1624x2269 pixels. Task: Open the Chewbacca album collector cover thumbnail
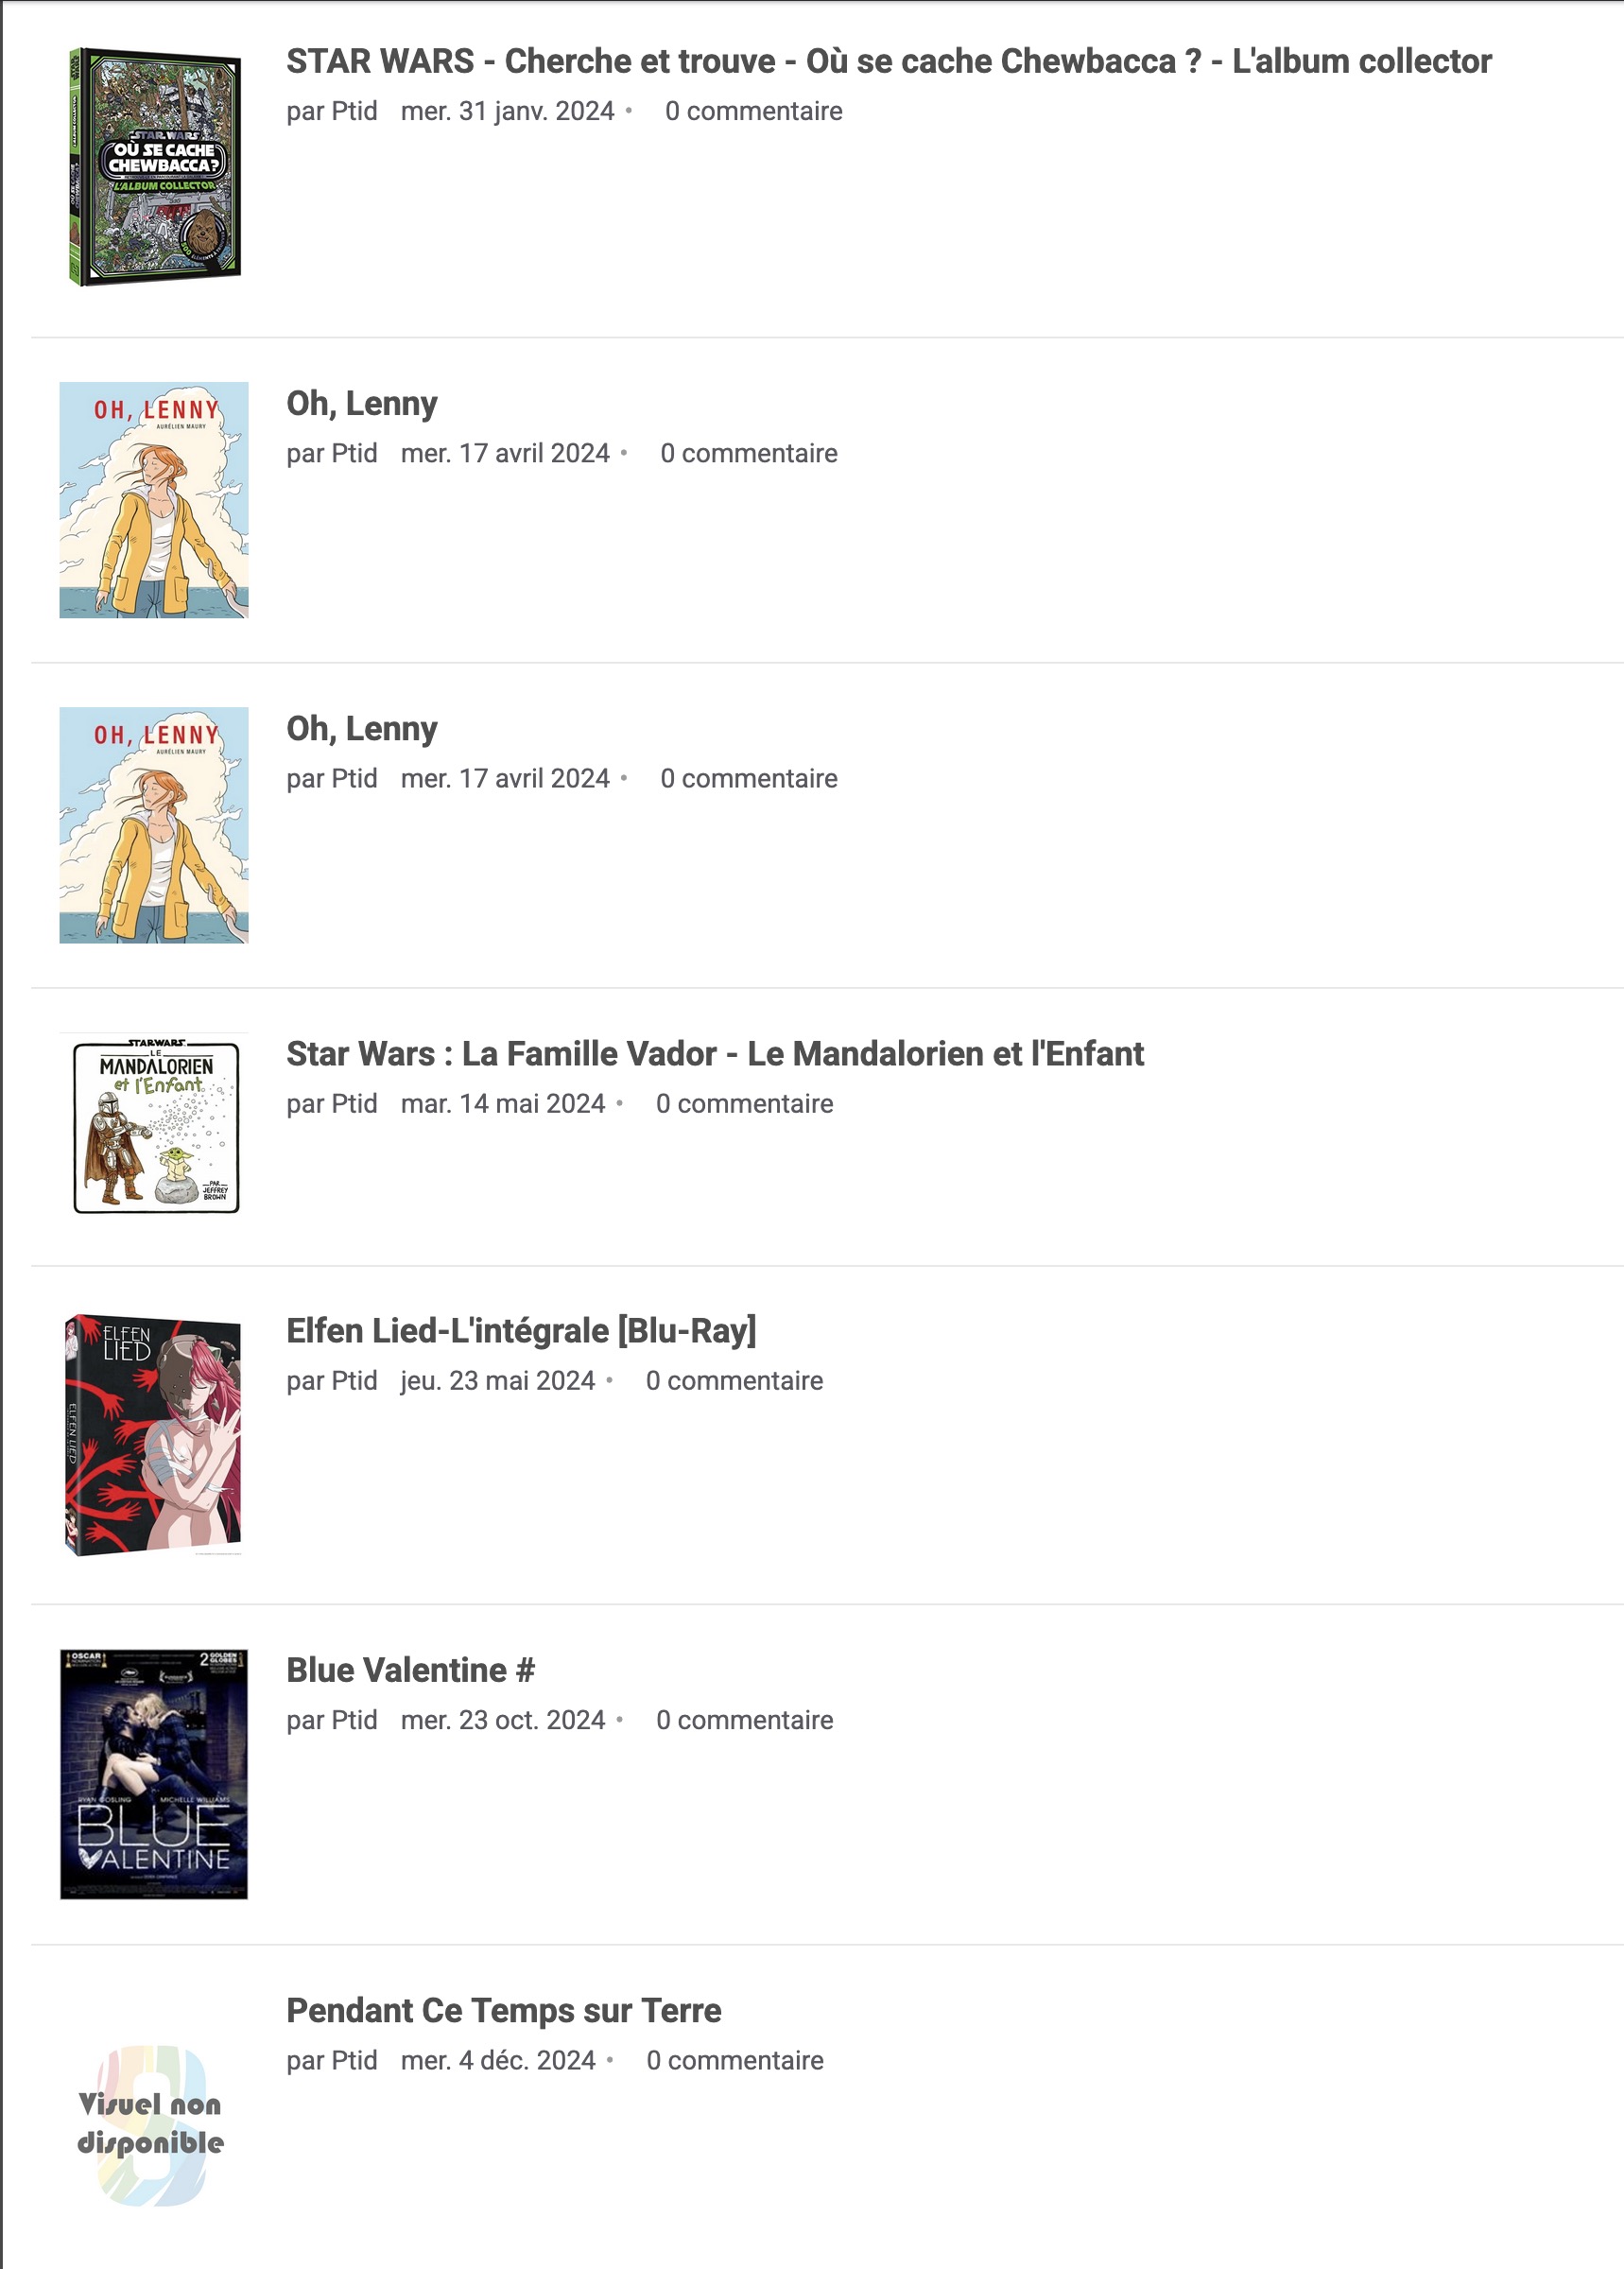(154, 167)
